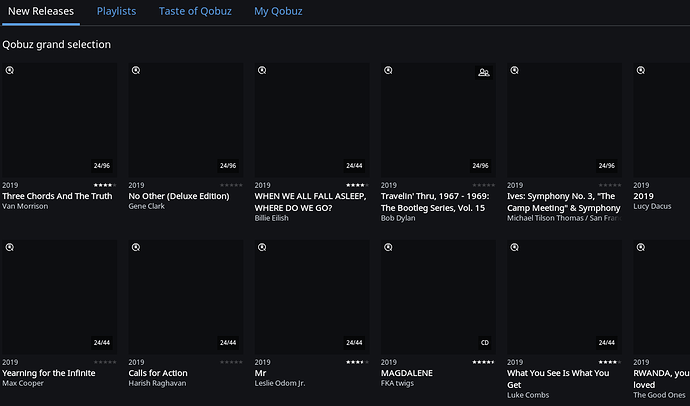Open artist FKA twigs

tap(397, 383)
